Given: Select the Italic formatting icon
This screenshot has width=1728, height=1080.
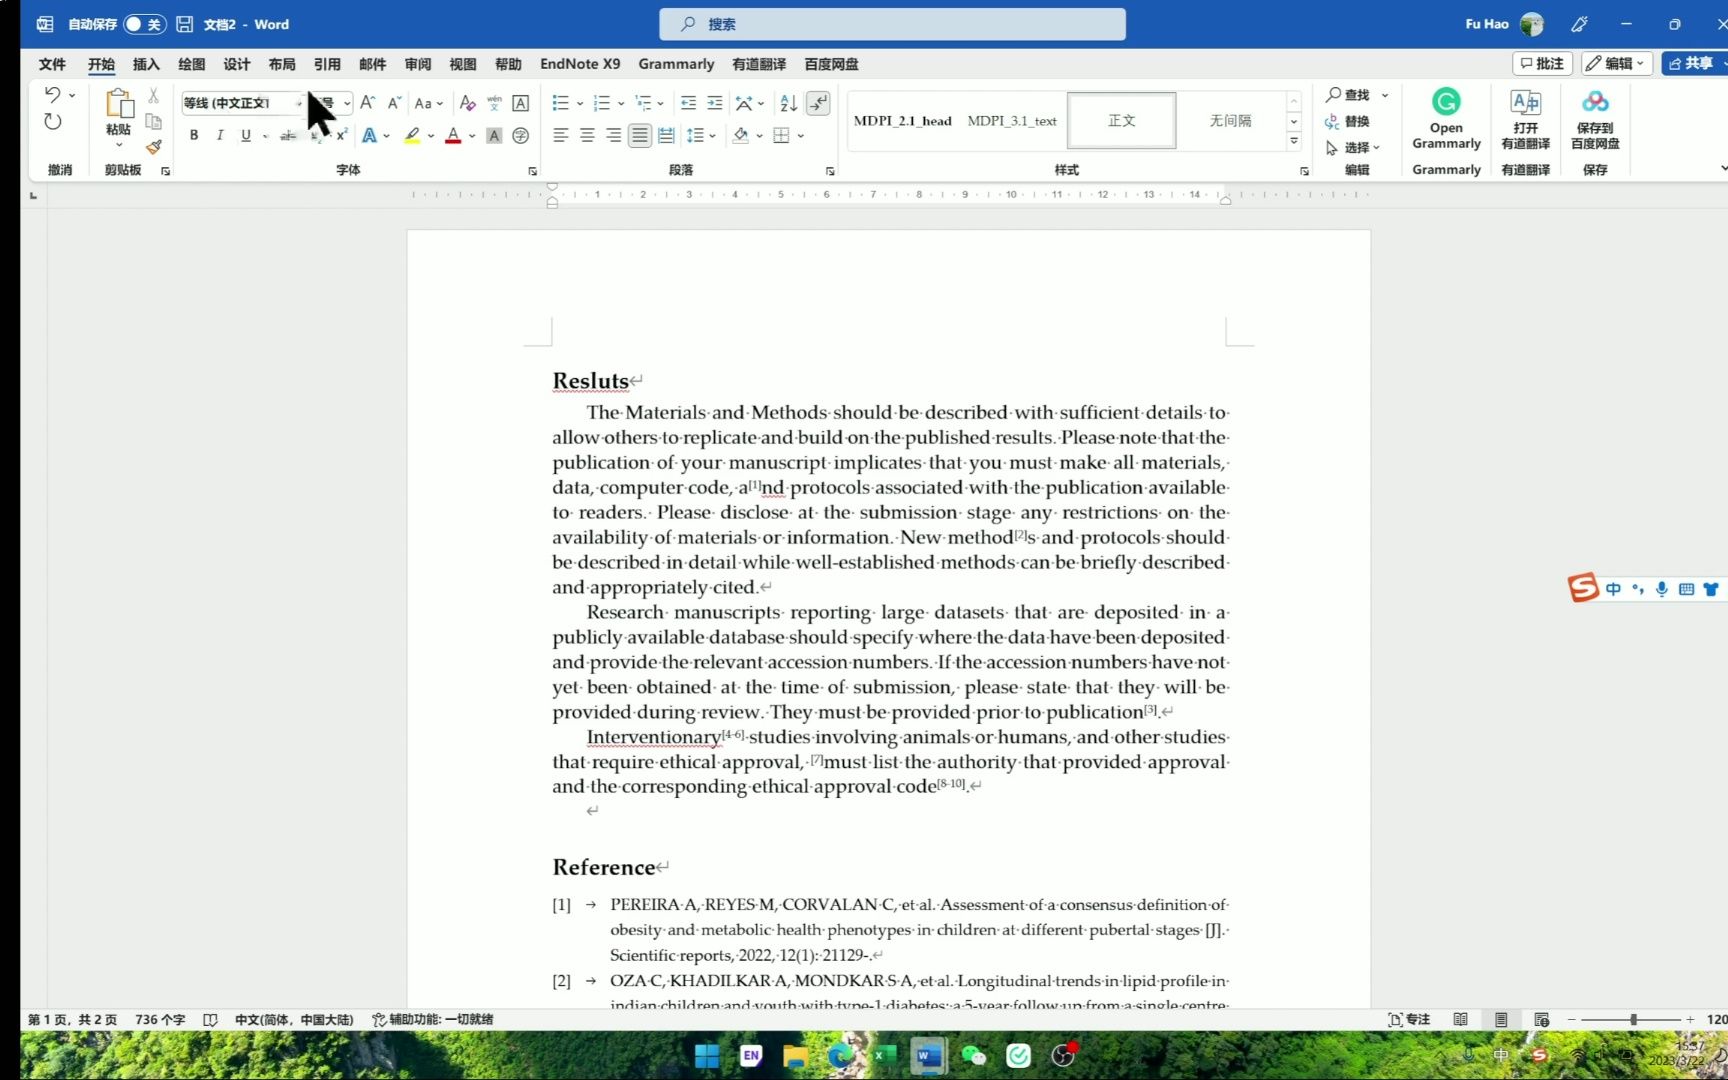Looking at the screenshot, I should 219,135.
